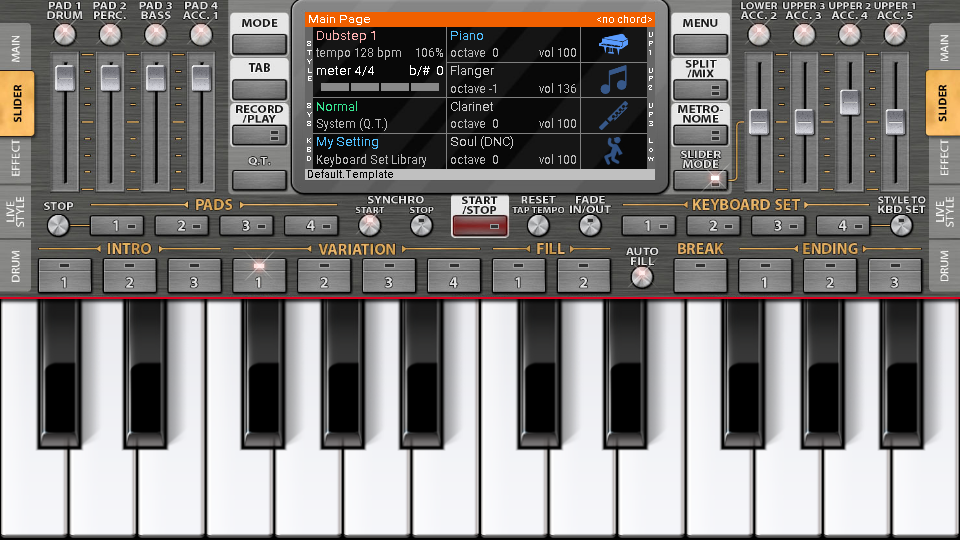Turn the PAD 3 BASS knob

pyautogui.click(x=156, y=35)
